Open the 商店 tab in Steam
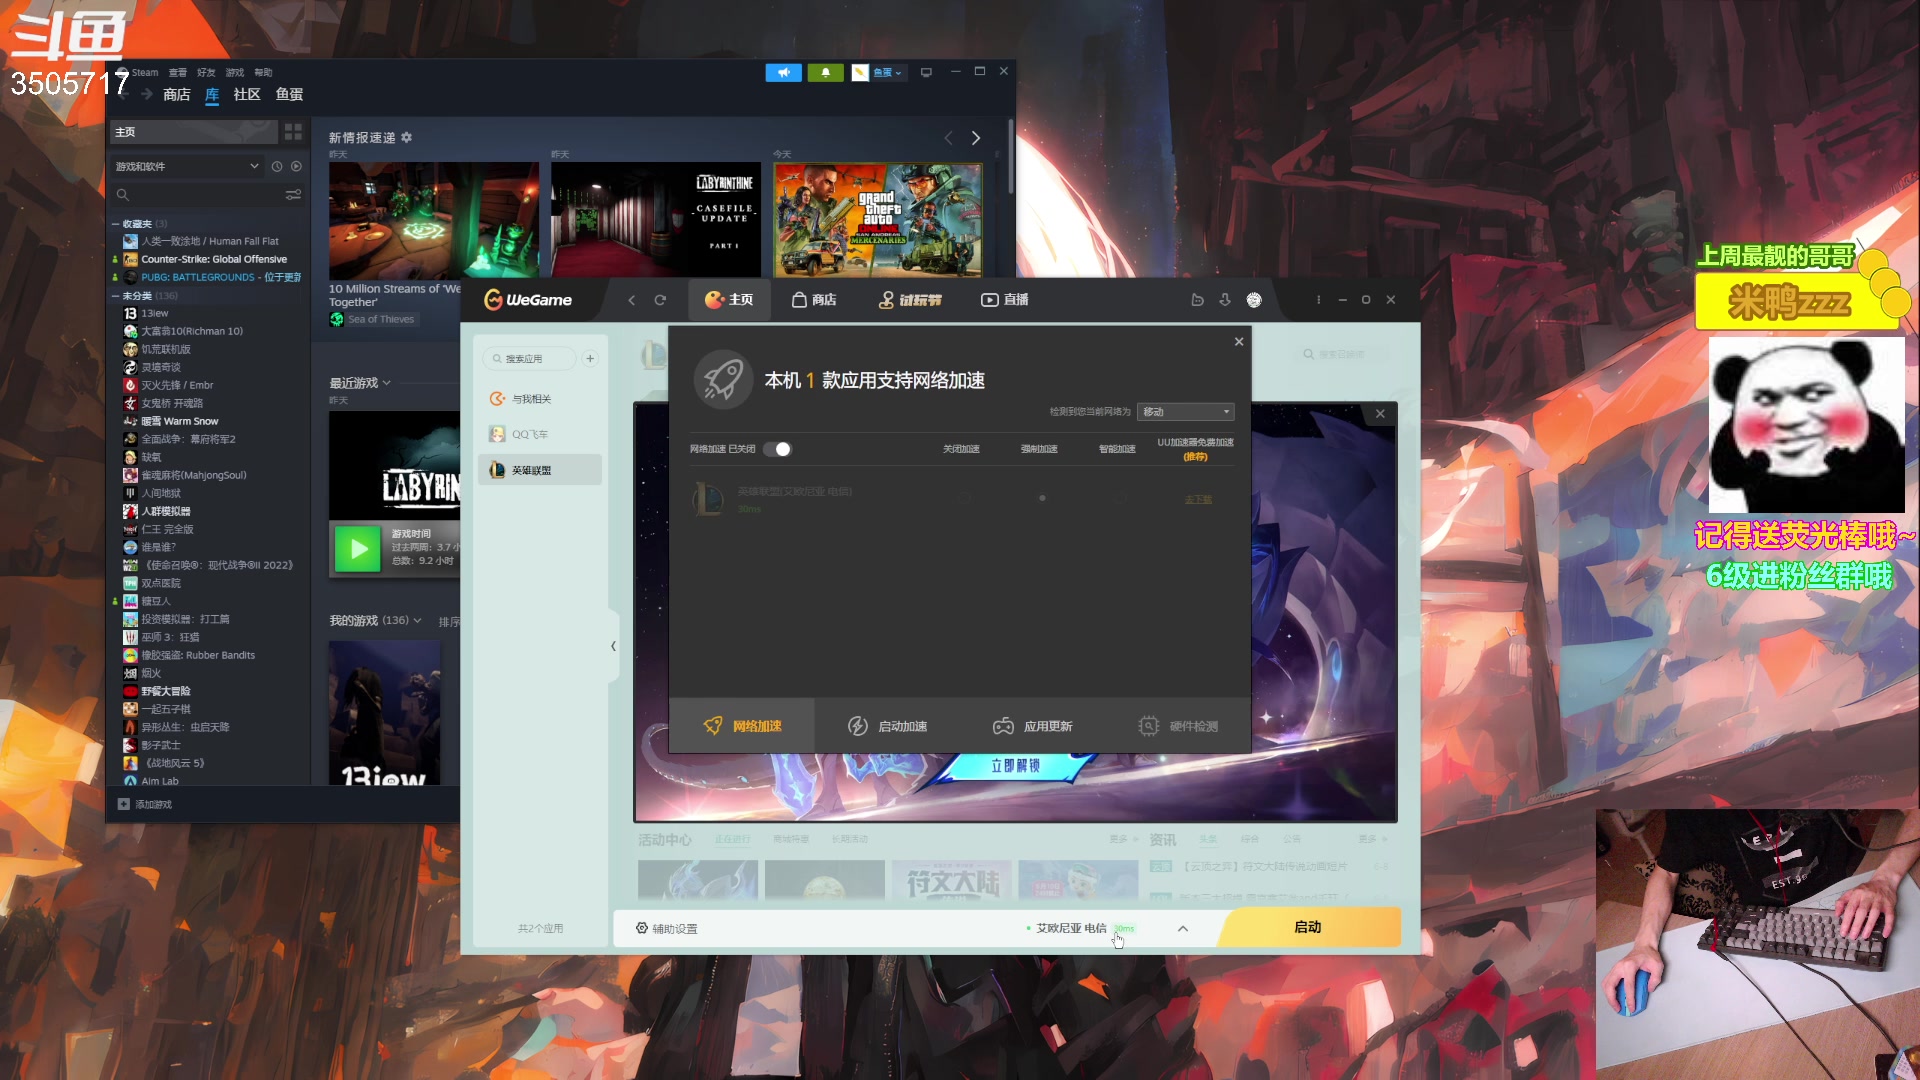Viewport: 1920px width, 1080px height. point(177,94)
